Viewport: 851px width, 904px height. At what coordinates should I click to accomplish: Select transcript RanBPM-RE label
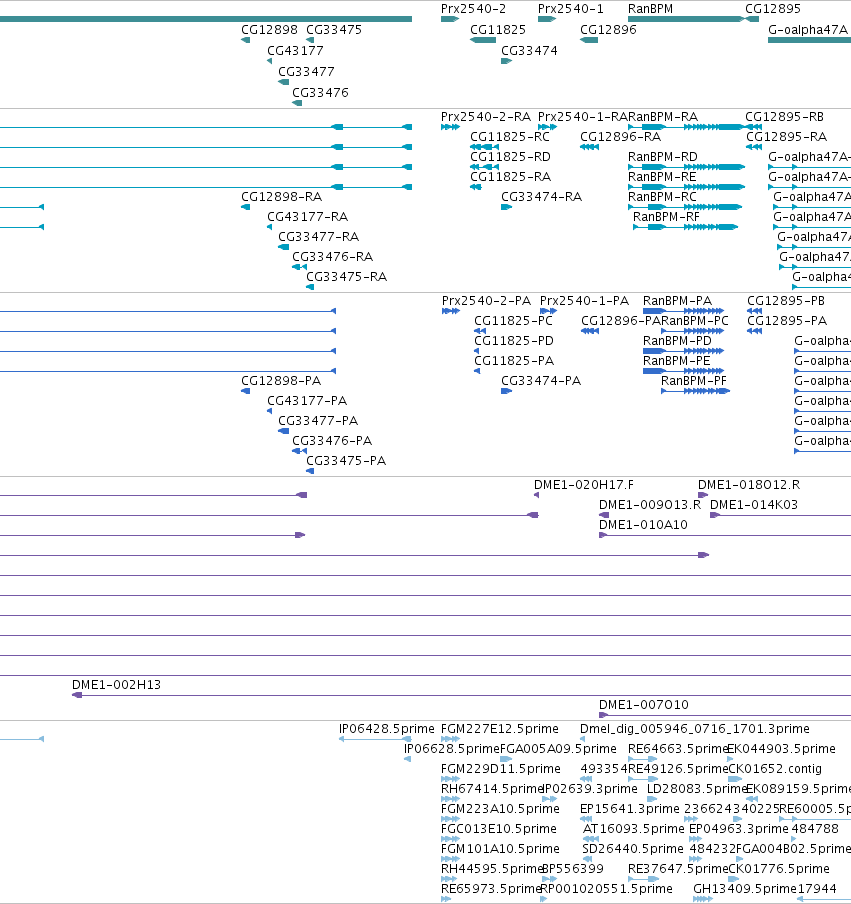[662, 177]
